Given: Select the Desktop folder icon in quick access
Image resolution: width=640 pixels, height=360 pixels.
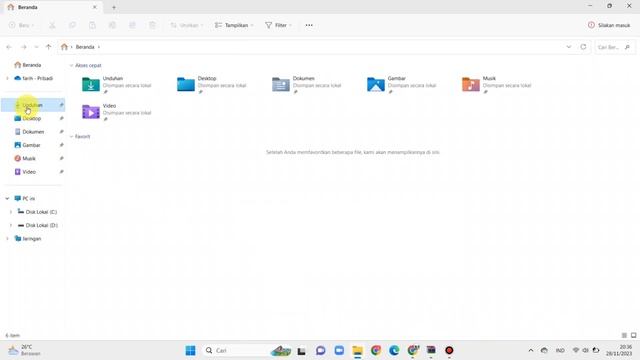Looking at the screenshot, I should [186, 84].
